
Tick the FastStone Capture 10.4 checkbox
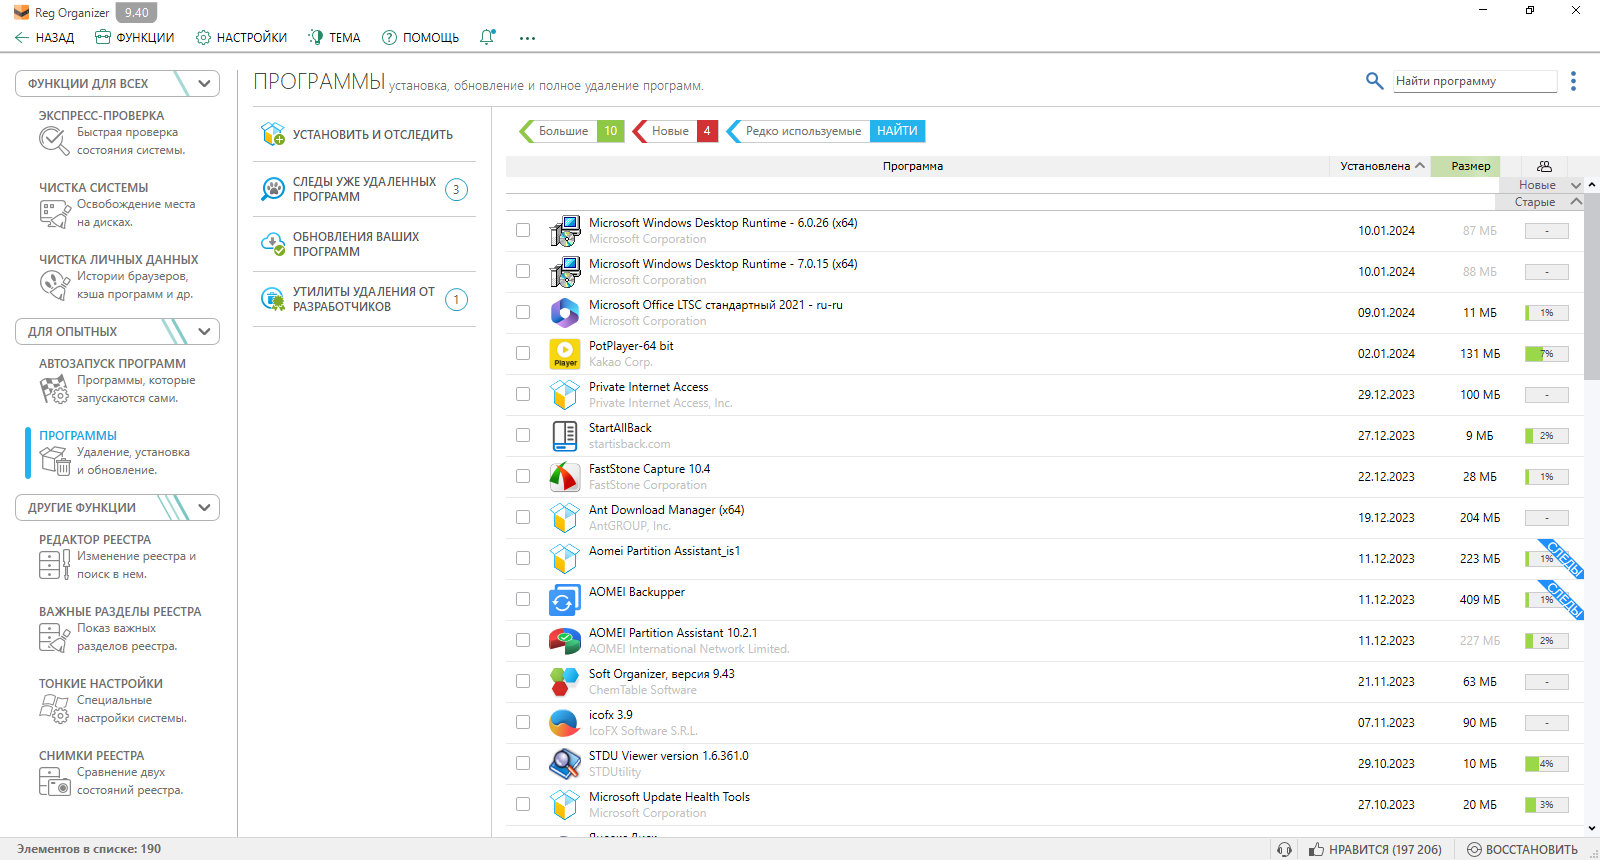click(x=523, y=476)
